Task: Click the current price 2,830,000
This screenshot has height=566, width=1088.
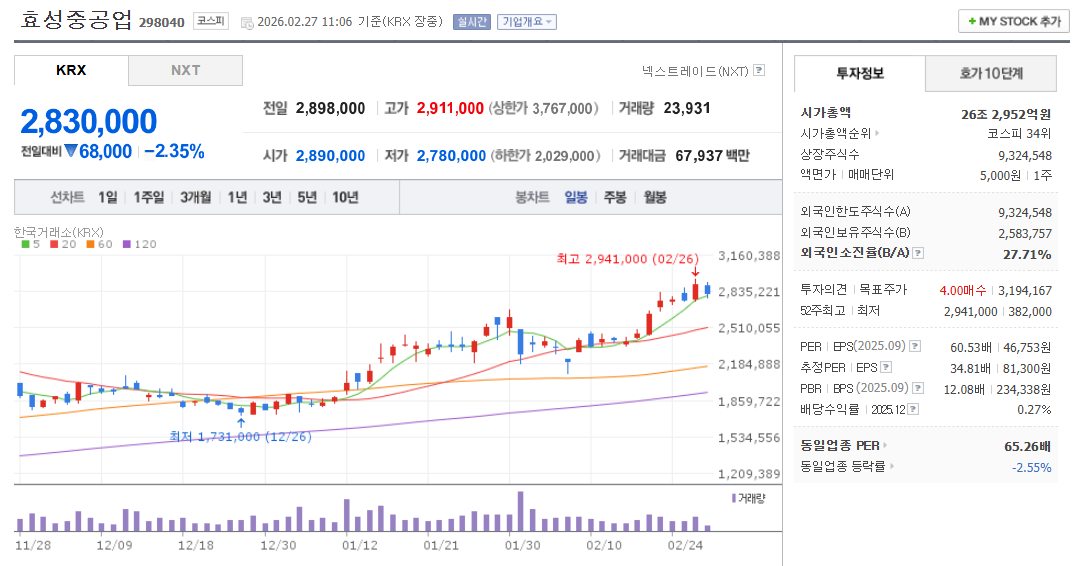Action: pos(89,121)
